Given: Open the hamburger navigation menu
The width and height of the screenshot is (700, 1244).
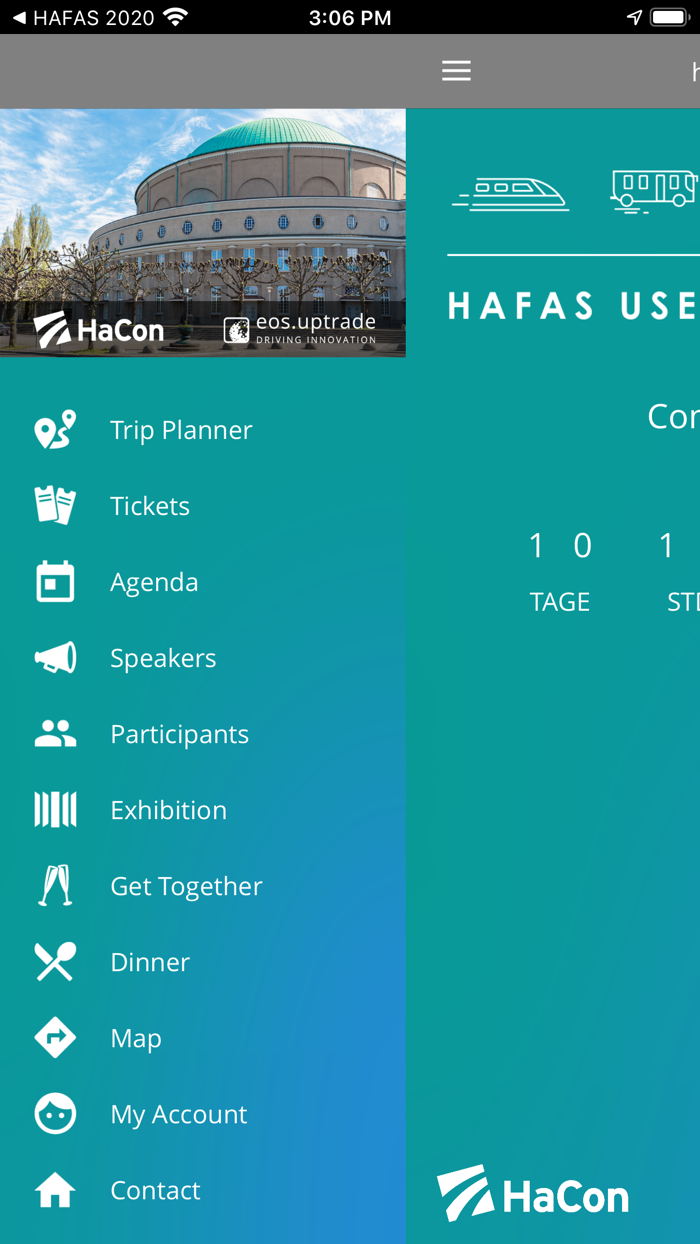Looking at the screenshot, I should coord(456,71).
